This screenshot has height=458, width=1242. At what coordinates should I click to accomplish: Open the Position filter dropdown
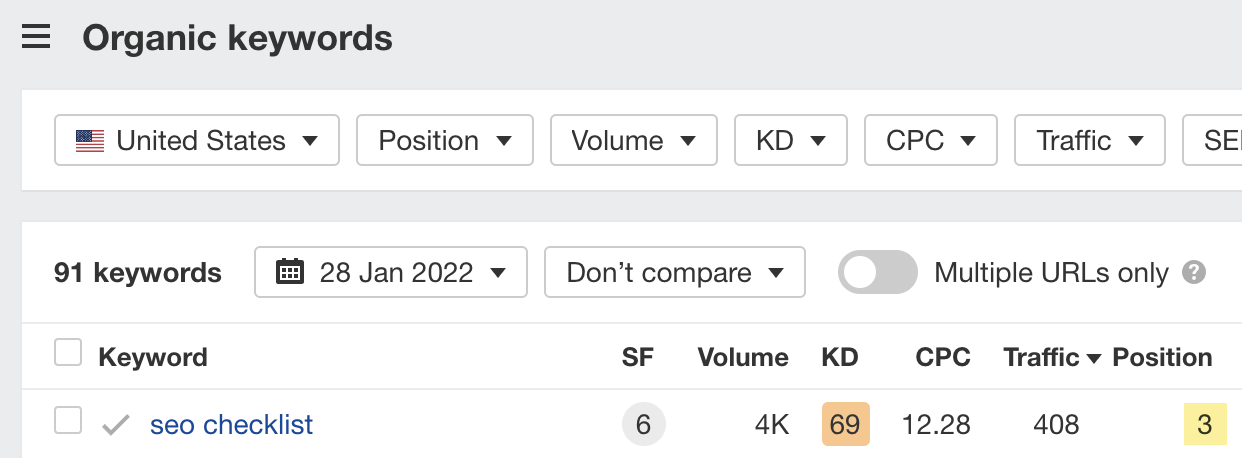444,141
